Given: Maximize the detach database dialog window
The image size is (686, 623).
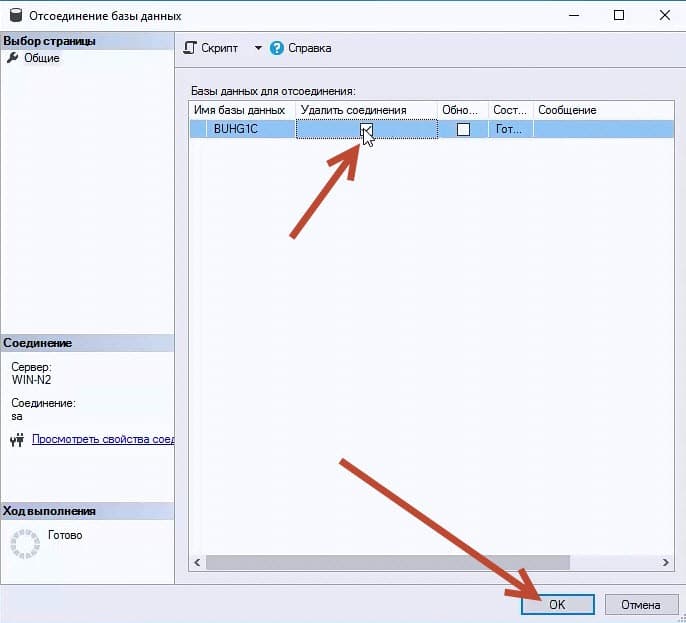Looking at the screenshot, I should pos(619,16).
